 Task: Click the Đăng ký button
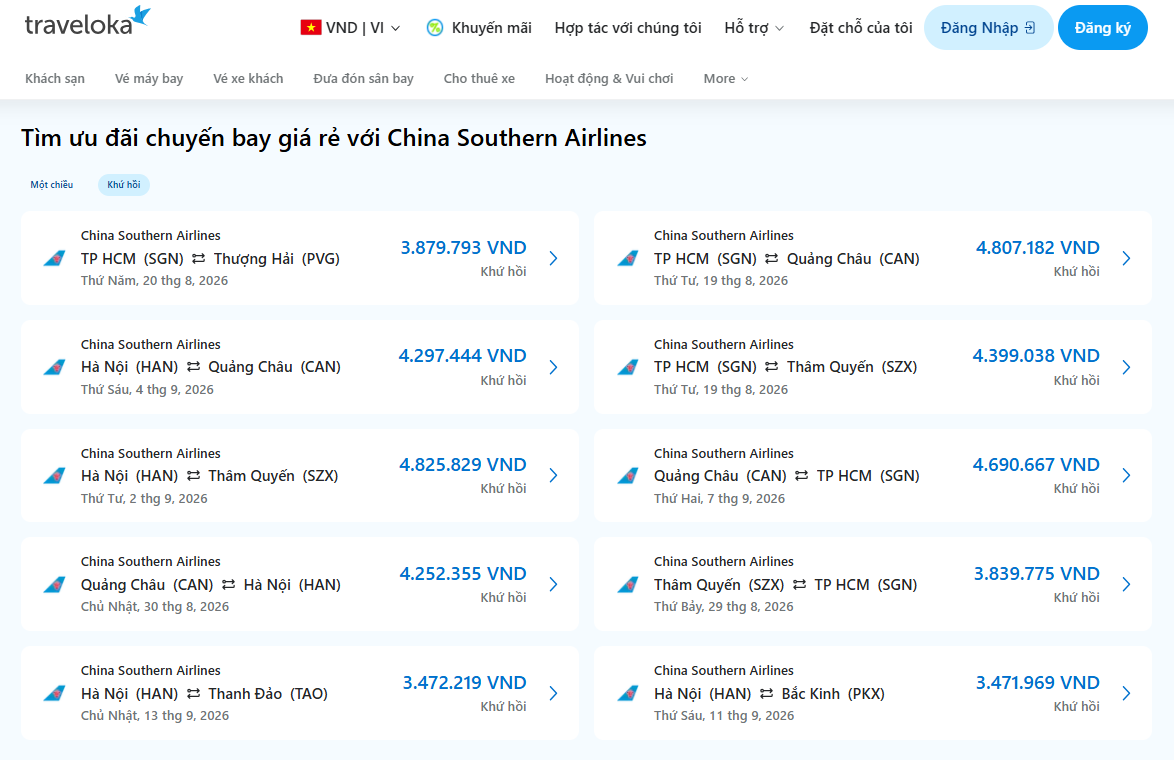tap(1102, 28)
